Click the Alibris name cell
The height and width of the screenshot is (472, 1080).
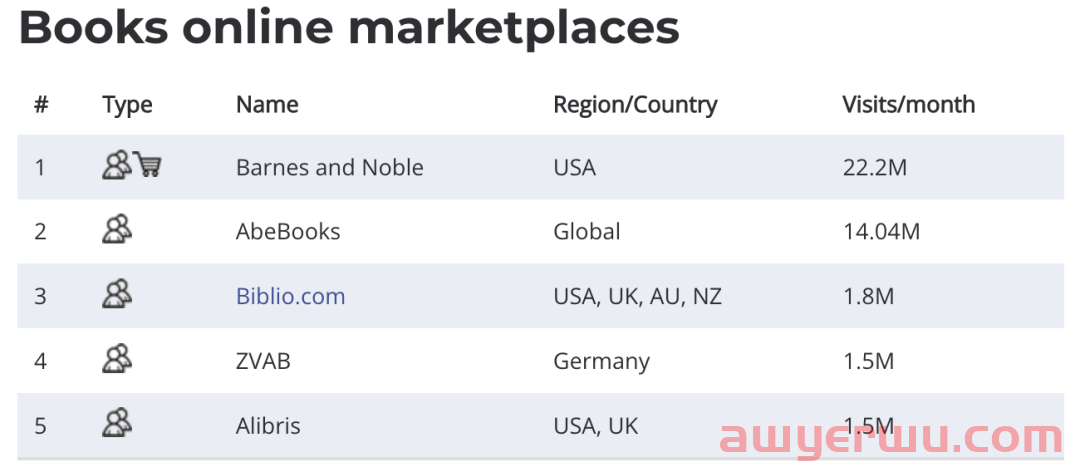click(x=268, y=426)
